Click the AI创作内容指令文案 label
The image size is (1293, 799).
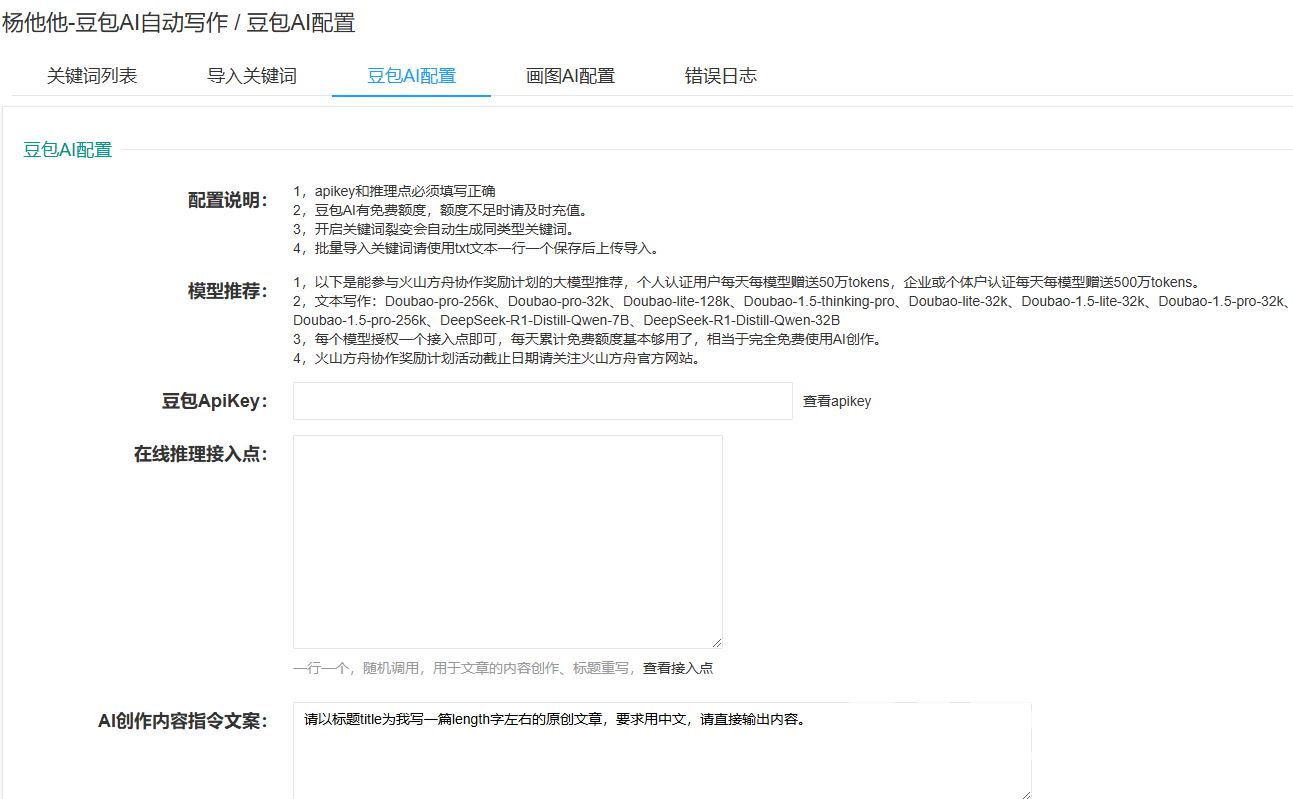click(x=183, y=721)
